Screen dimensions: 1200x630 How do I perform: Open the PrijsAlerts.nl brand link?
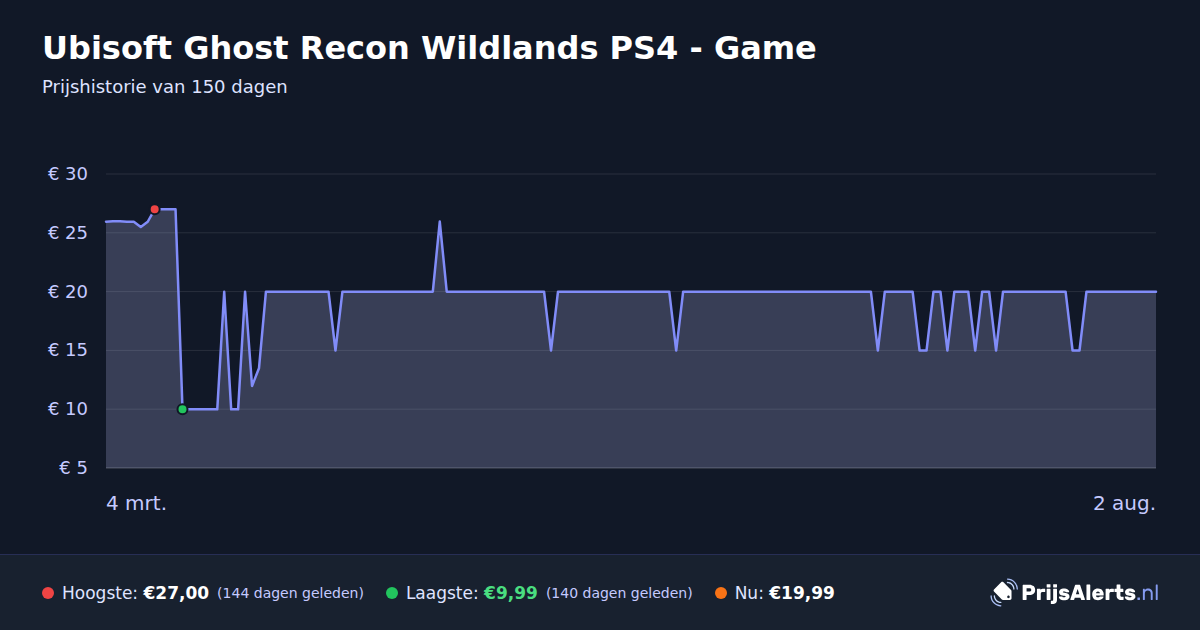(1075, 593)
